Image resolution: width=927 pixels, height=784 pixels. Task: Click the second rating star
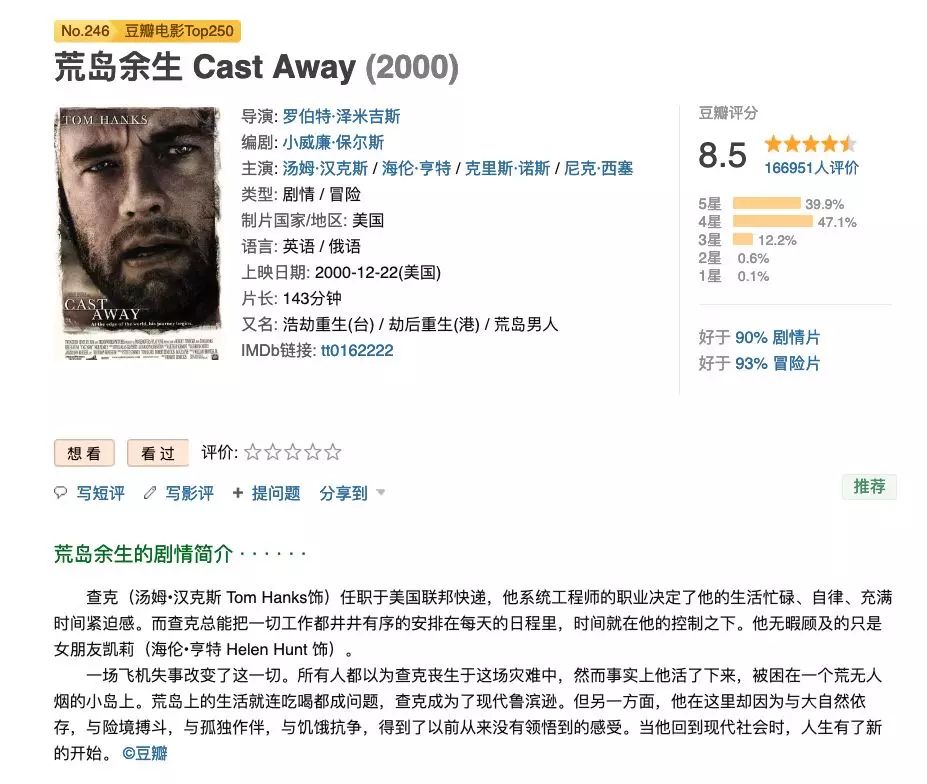(x=272, y=453)
